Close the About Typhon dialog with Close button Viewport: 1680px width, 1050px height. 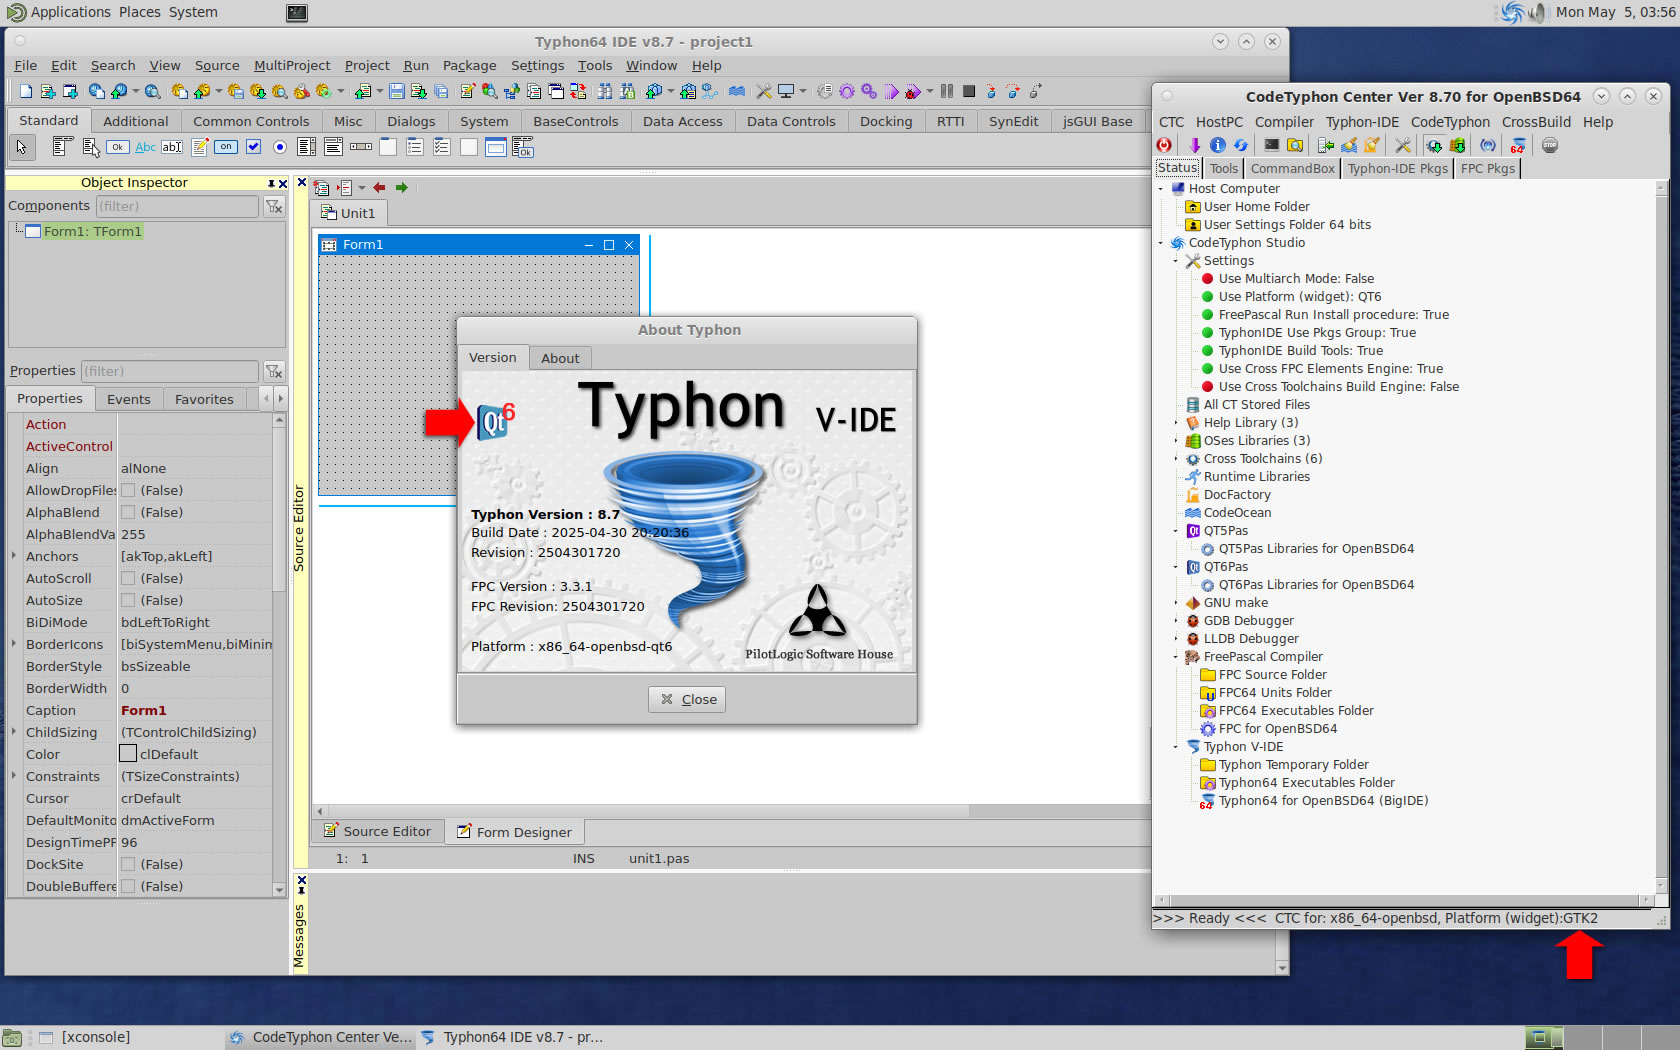[x=687, y=699]
